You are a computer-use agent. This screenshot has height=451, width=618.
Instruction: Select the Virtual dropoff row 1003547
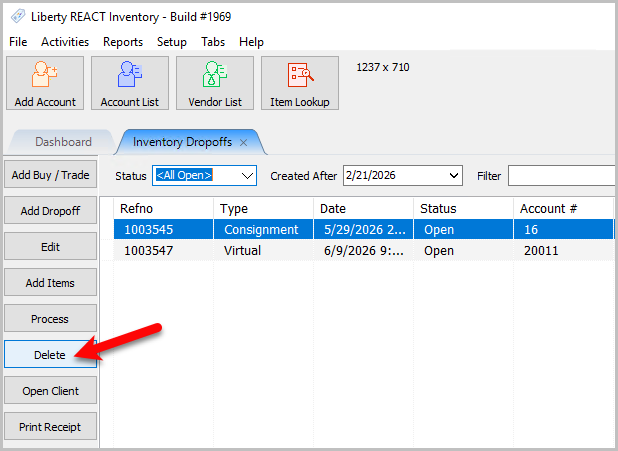click(x=363, y=251)
